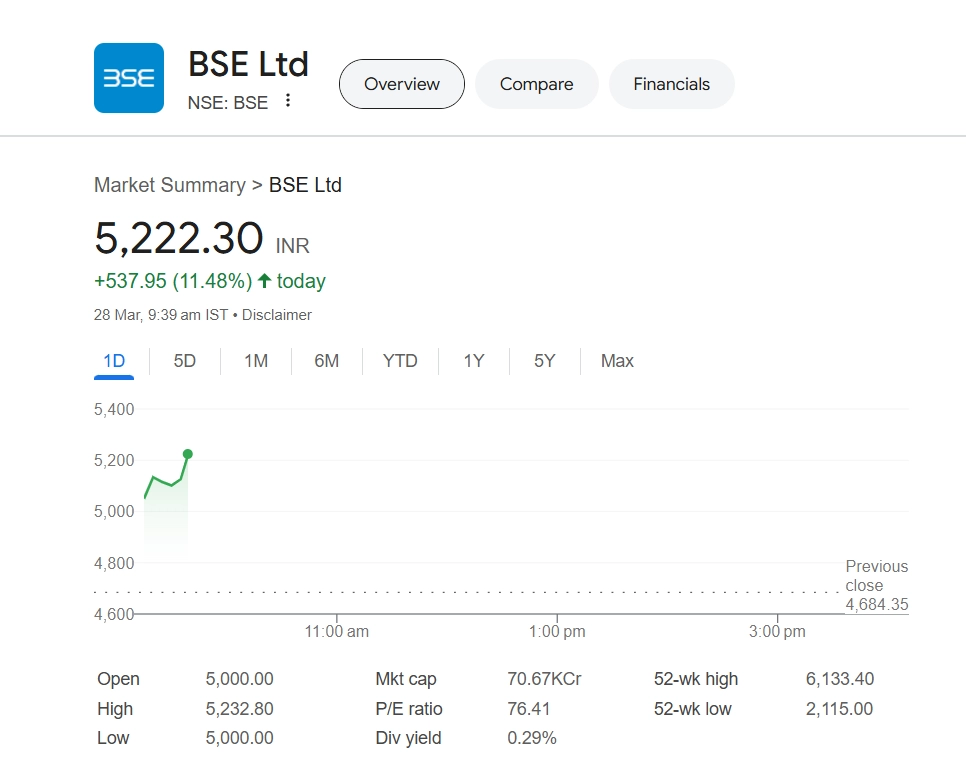Viewport: 966px width, 766px height.
Task: Show the Max chart range
Action: pyautogui.click(x=617, y=361)
